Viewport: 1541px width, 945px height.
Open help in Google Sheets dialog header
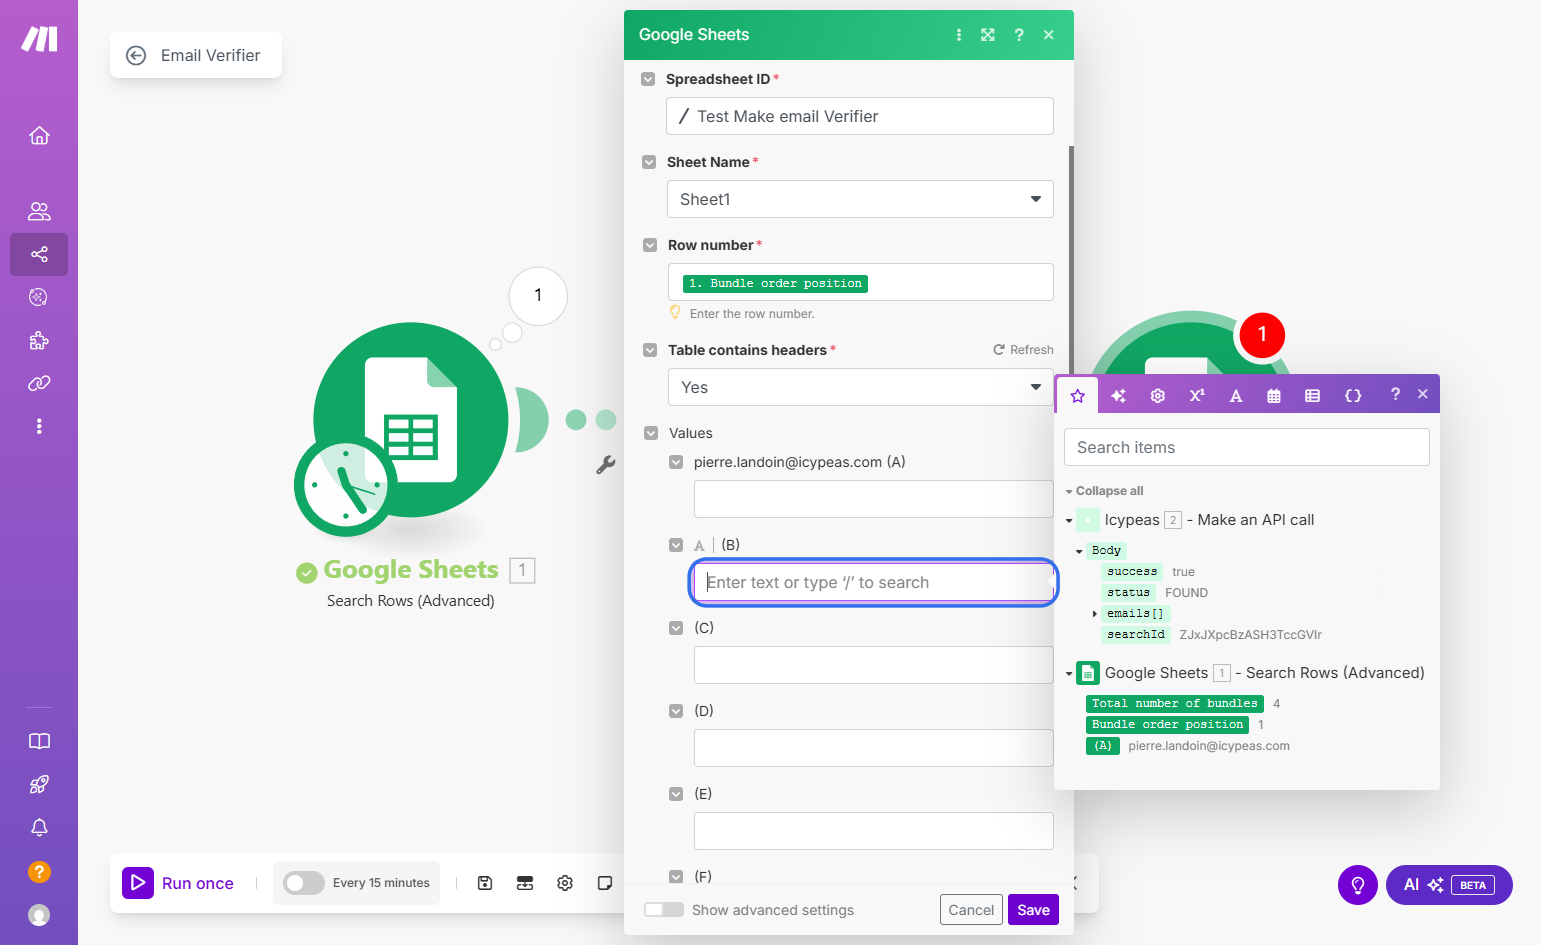[1019, 35]
